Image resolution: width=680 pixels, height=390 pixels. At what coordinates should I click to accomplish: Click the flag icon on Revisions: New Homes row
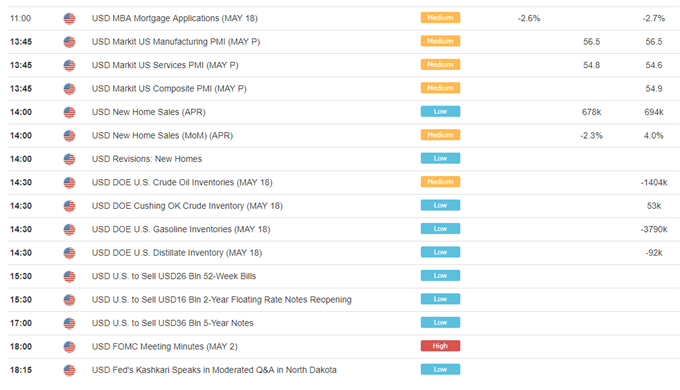click(x=69, y=159)
